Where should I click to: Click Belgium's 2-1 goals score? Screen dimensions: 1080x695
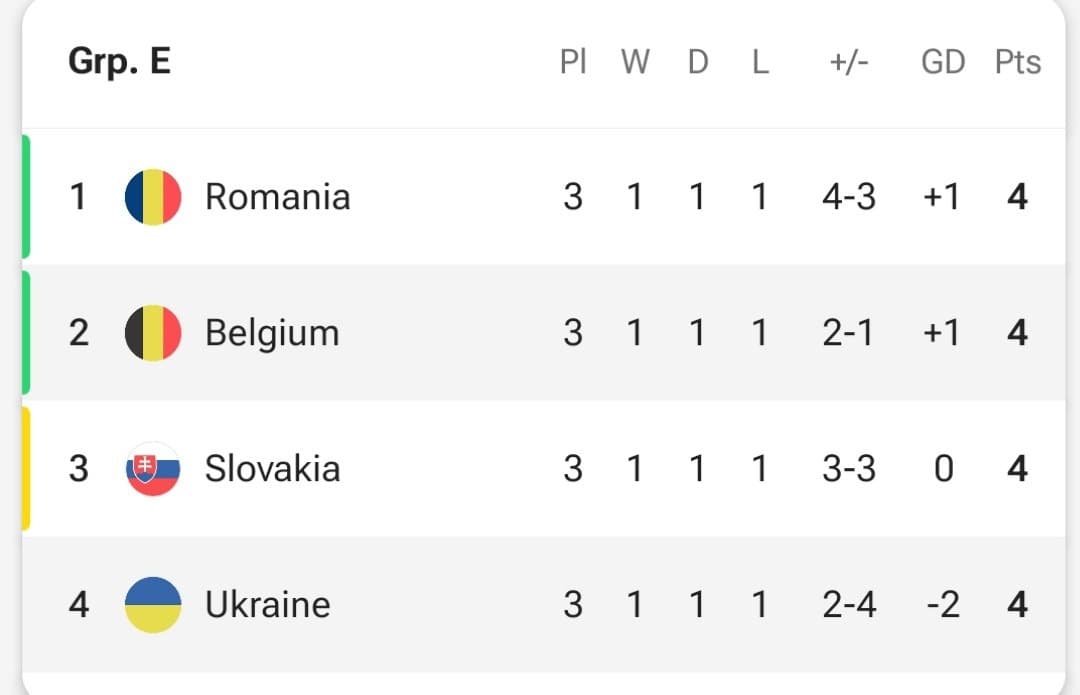pyautogui.click(x=848, y=333)
